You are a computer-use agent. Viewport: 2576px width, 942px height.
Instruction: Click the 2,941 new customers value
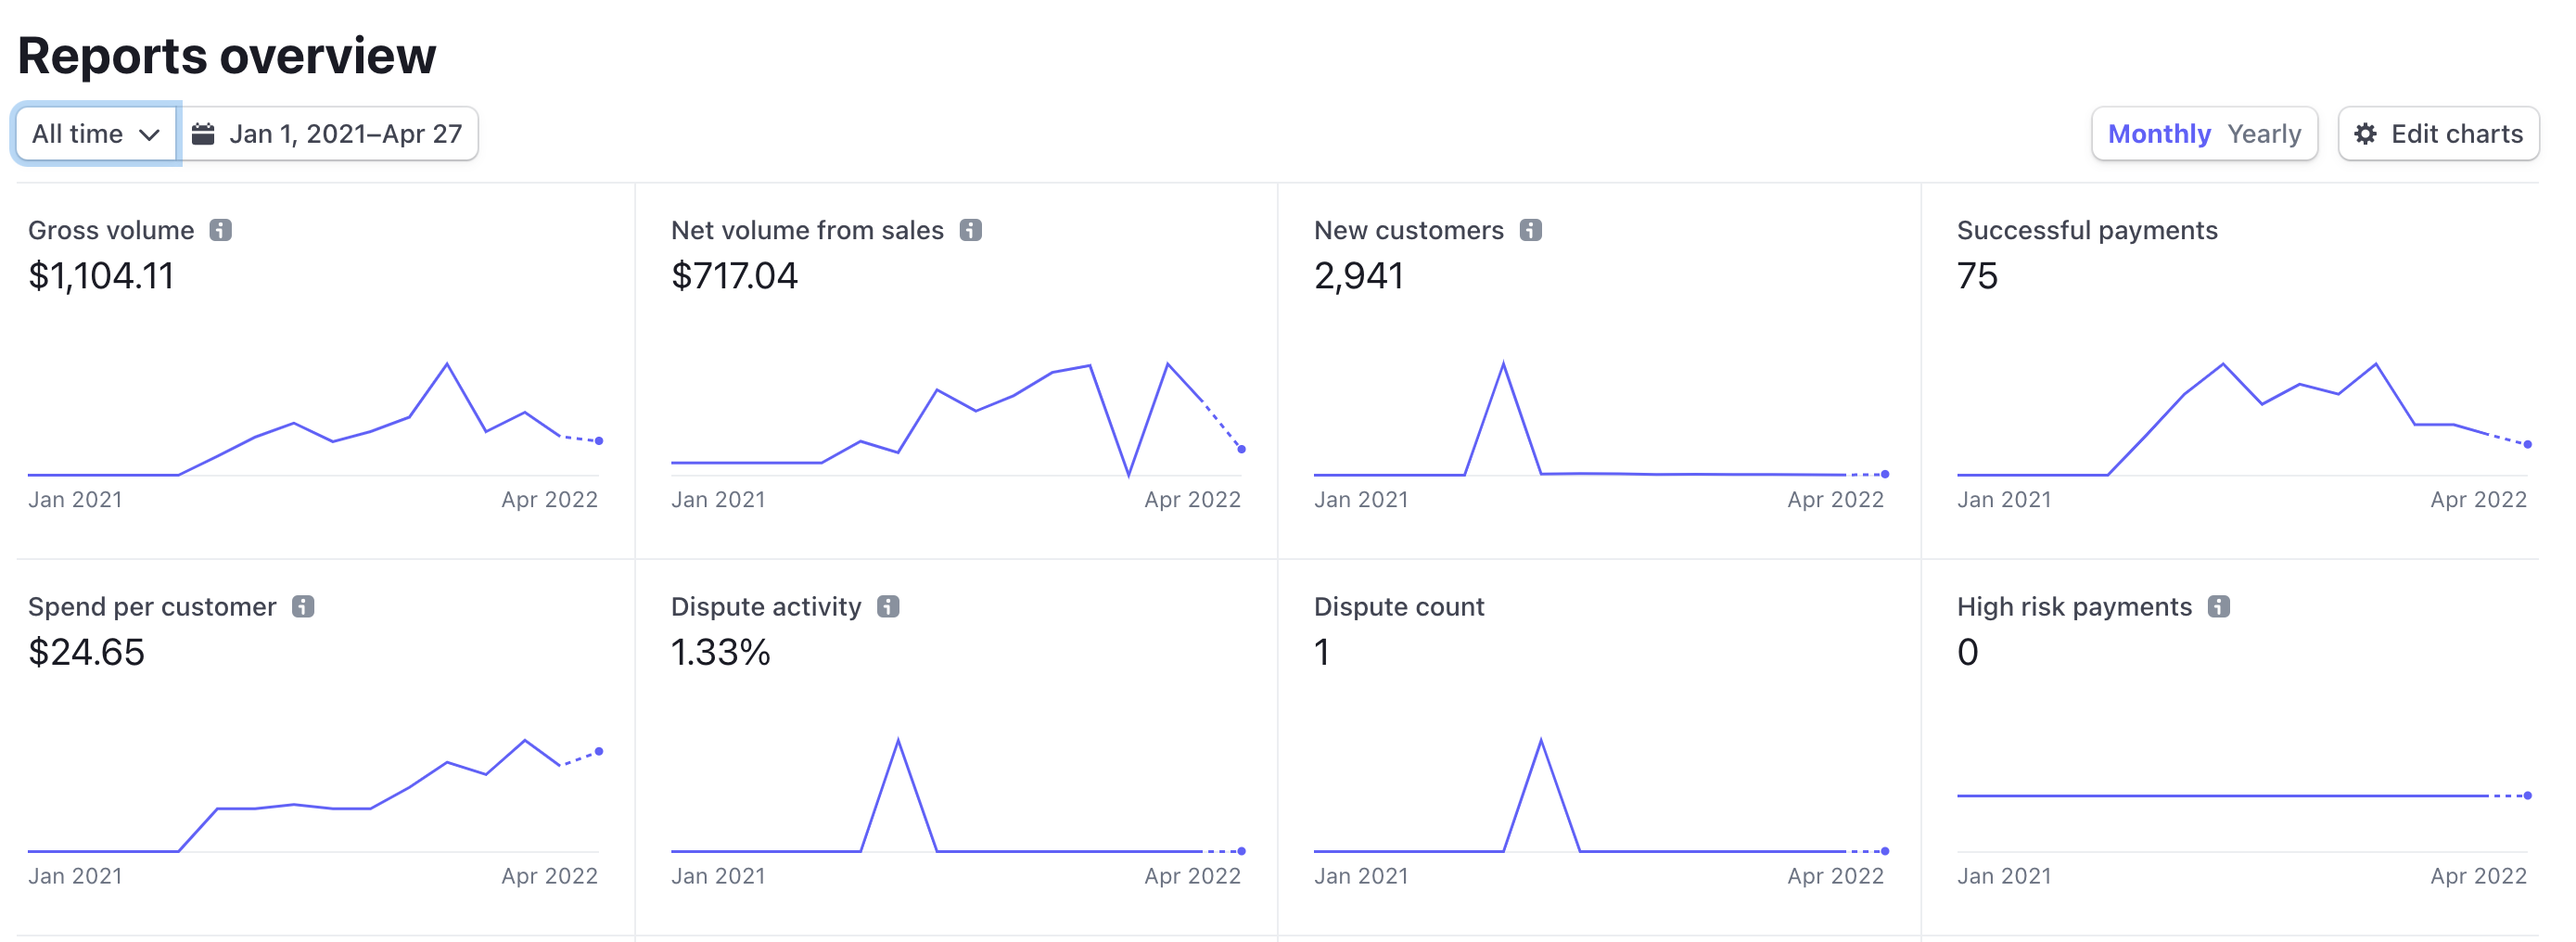click(1359, 276)
